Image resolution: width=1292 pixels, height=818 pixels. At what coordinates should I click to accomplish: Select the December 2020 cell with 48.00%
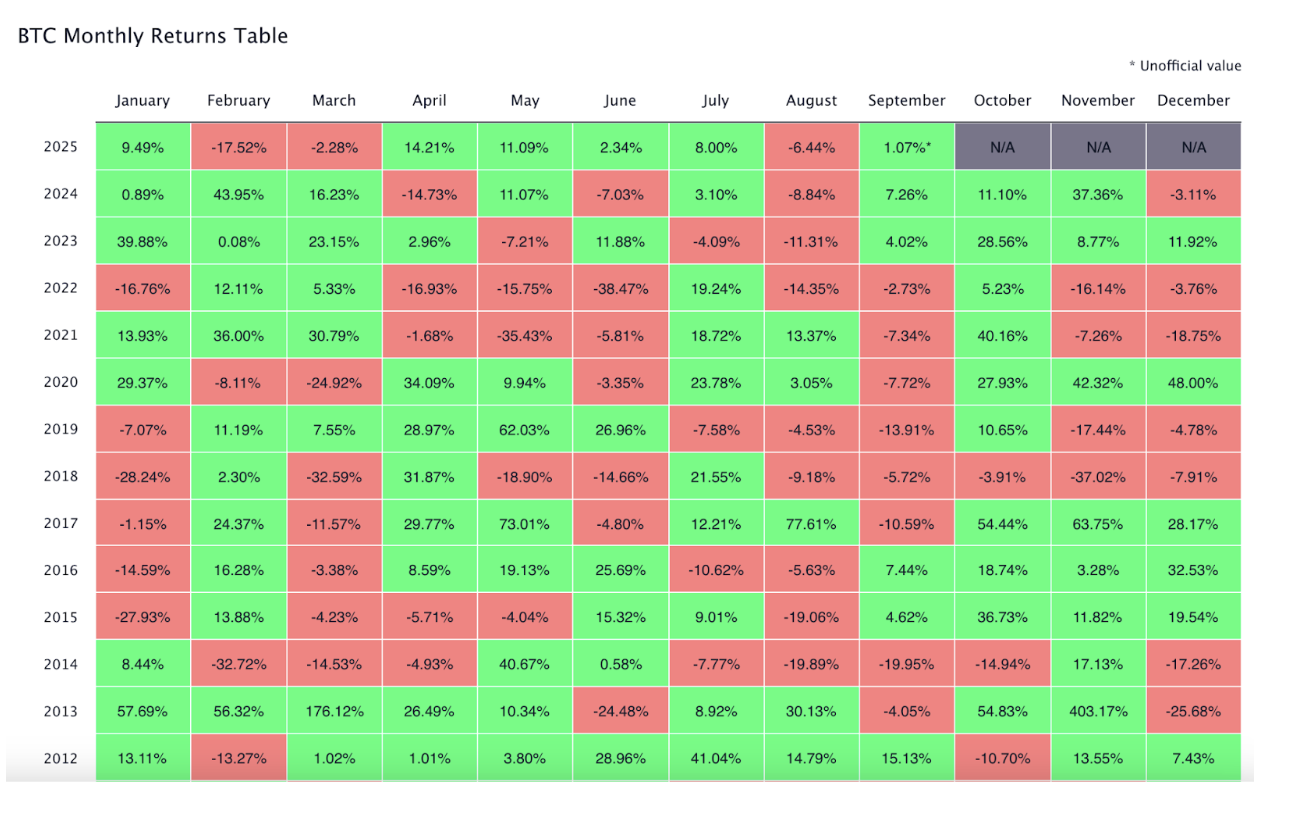click(1193, 382)
